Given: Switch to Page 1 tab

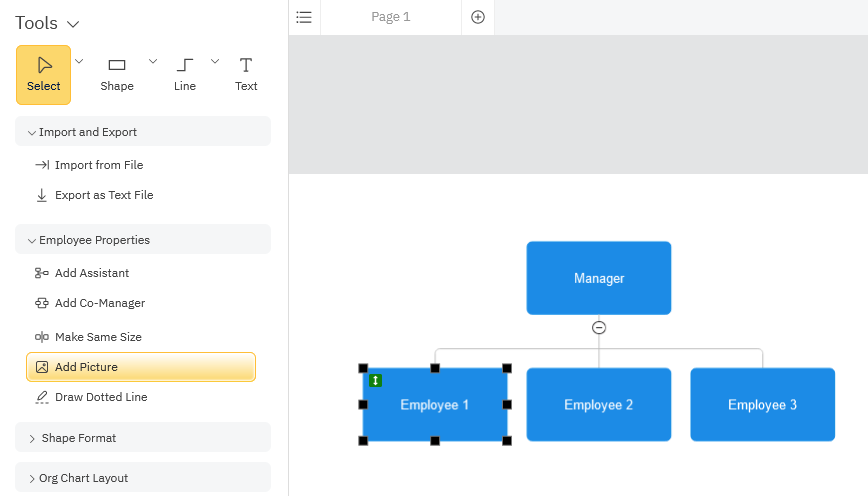Looking at the screenshot, I should [390, 17].
